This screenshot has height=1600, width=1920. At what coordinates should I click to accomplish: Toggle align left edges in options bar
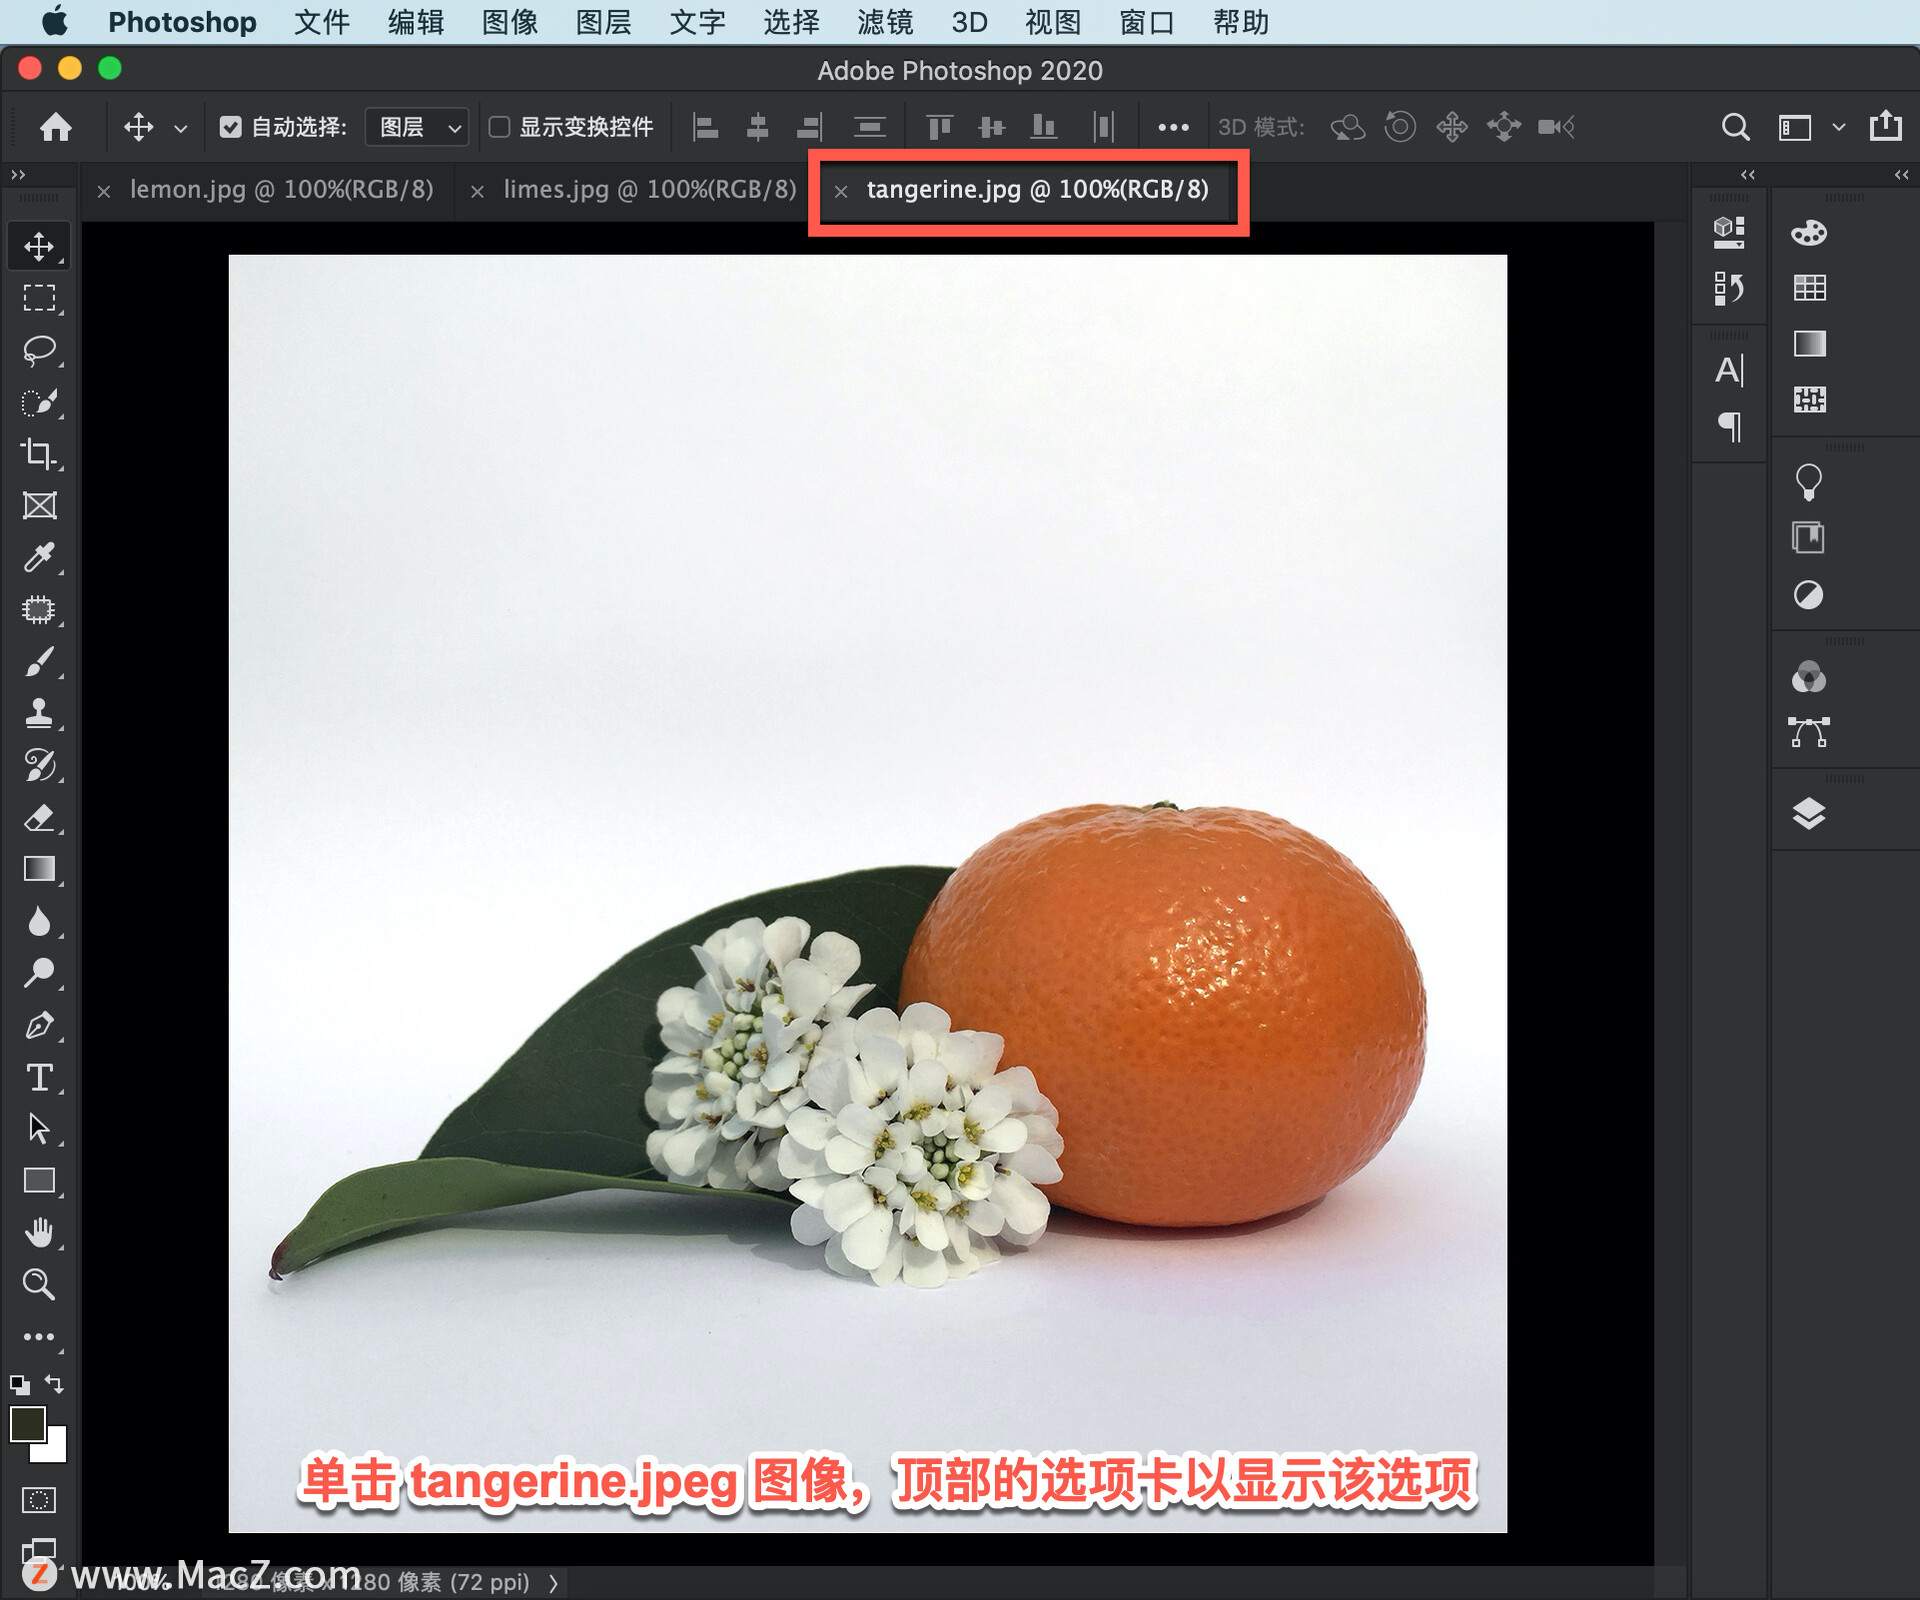click(706, 127)
